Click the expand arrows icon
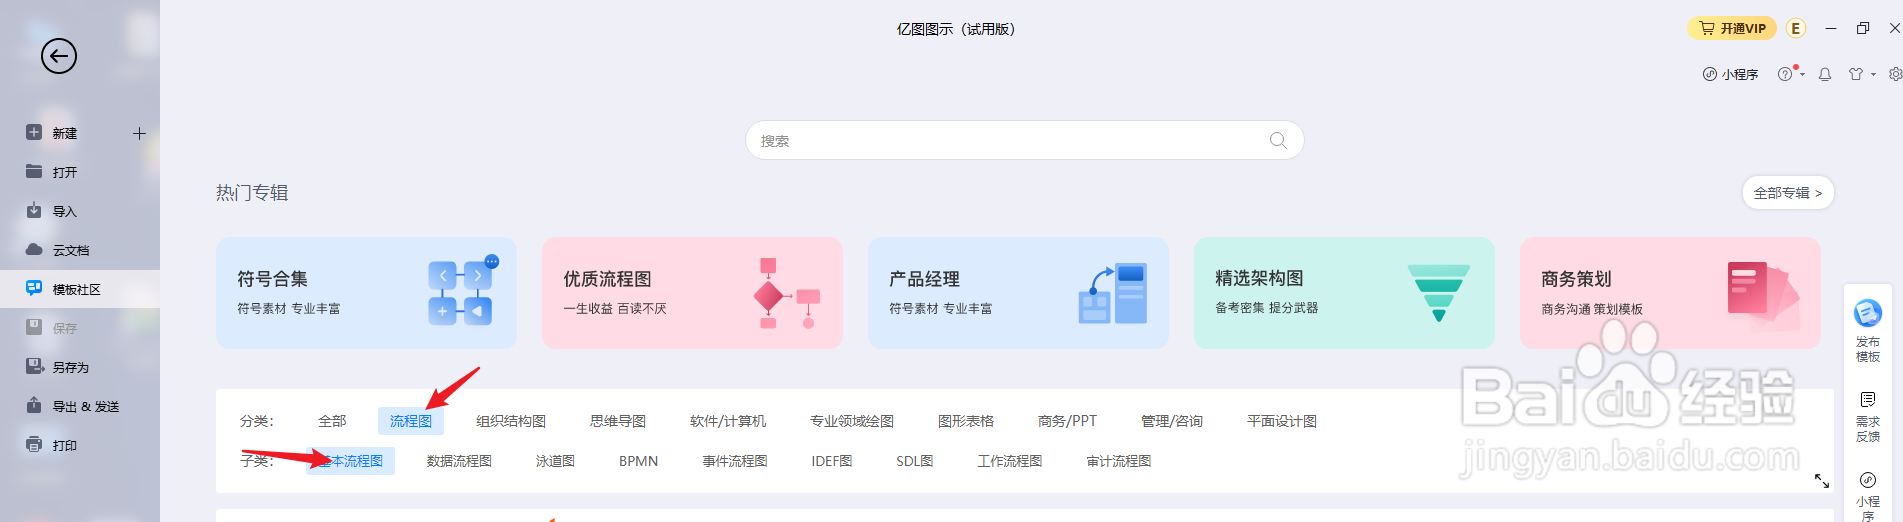1903x522 pixels. (1822, 481)
